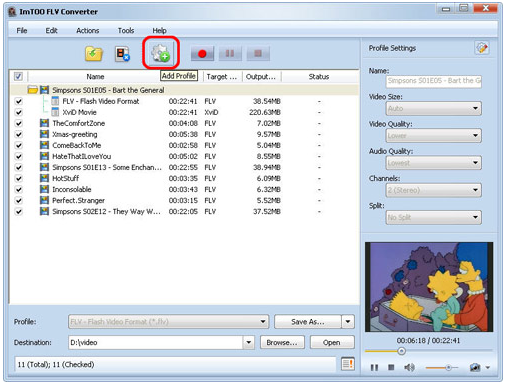The width and height of the screenshot is (507, 384).
Task: Toggle the select-all checkbox in header
Action: pos(18,77)
